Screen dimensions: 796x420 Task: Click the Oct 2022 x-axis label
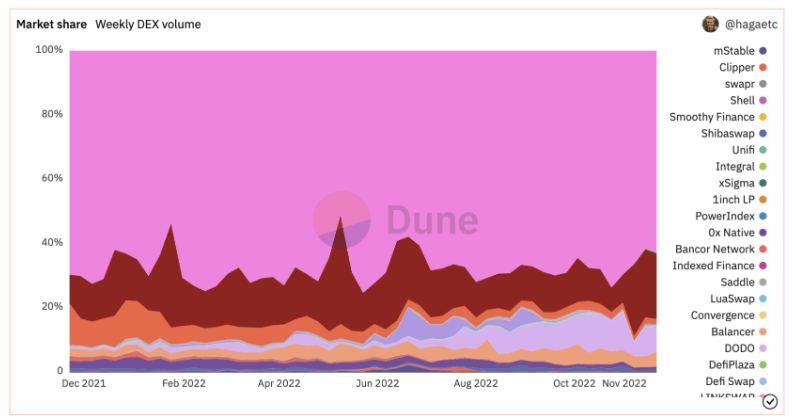point(574,383)
